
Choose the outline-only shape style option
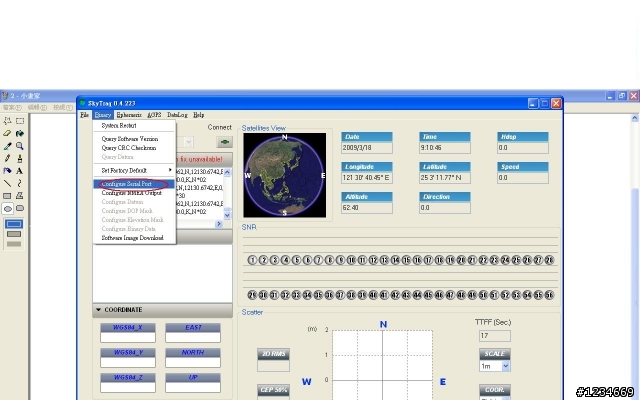(14, 224)
